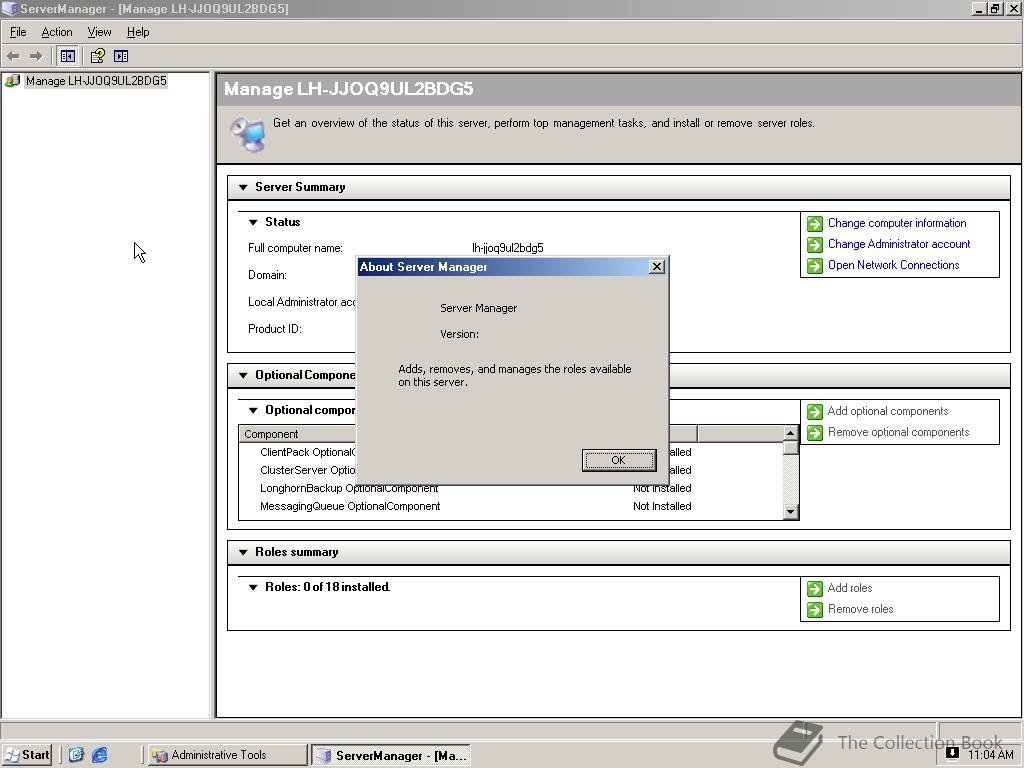
Task: Open the Start menu
Action: [26, 755]
